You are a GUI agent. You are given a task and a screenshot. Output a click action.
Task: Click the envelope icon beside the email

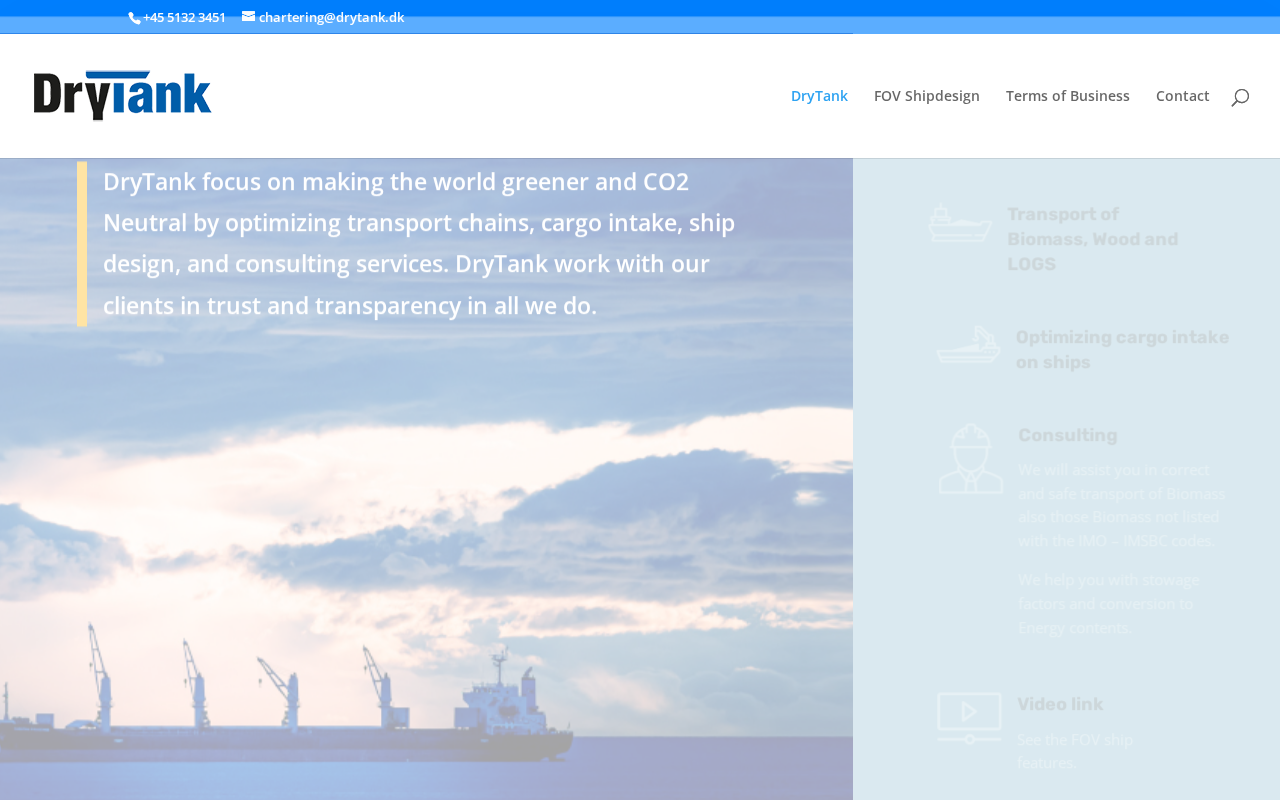coord(249,16)
